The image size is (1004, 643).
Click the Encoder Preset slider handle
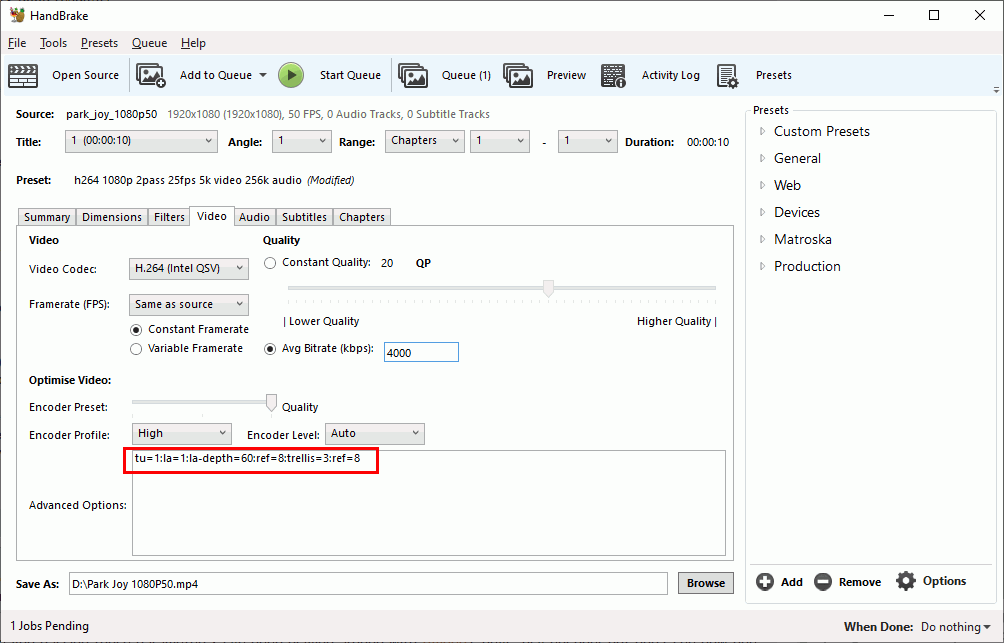pos(271,403)
